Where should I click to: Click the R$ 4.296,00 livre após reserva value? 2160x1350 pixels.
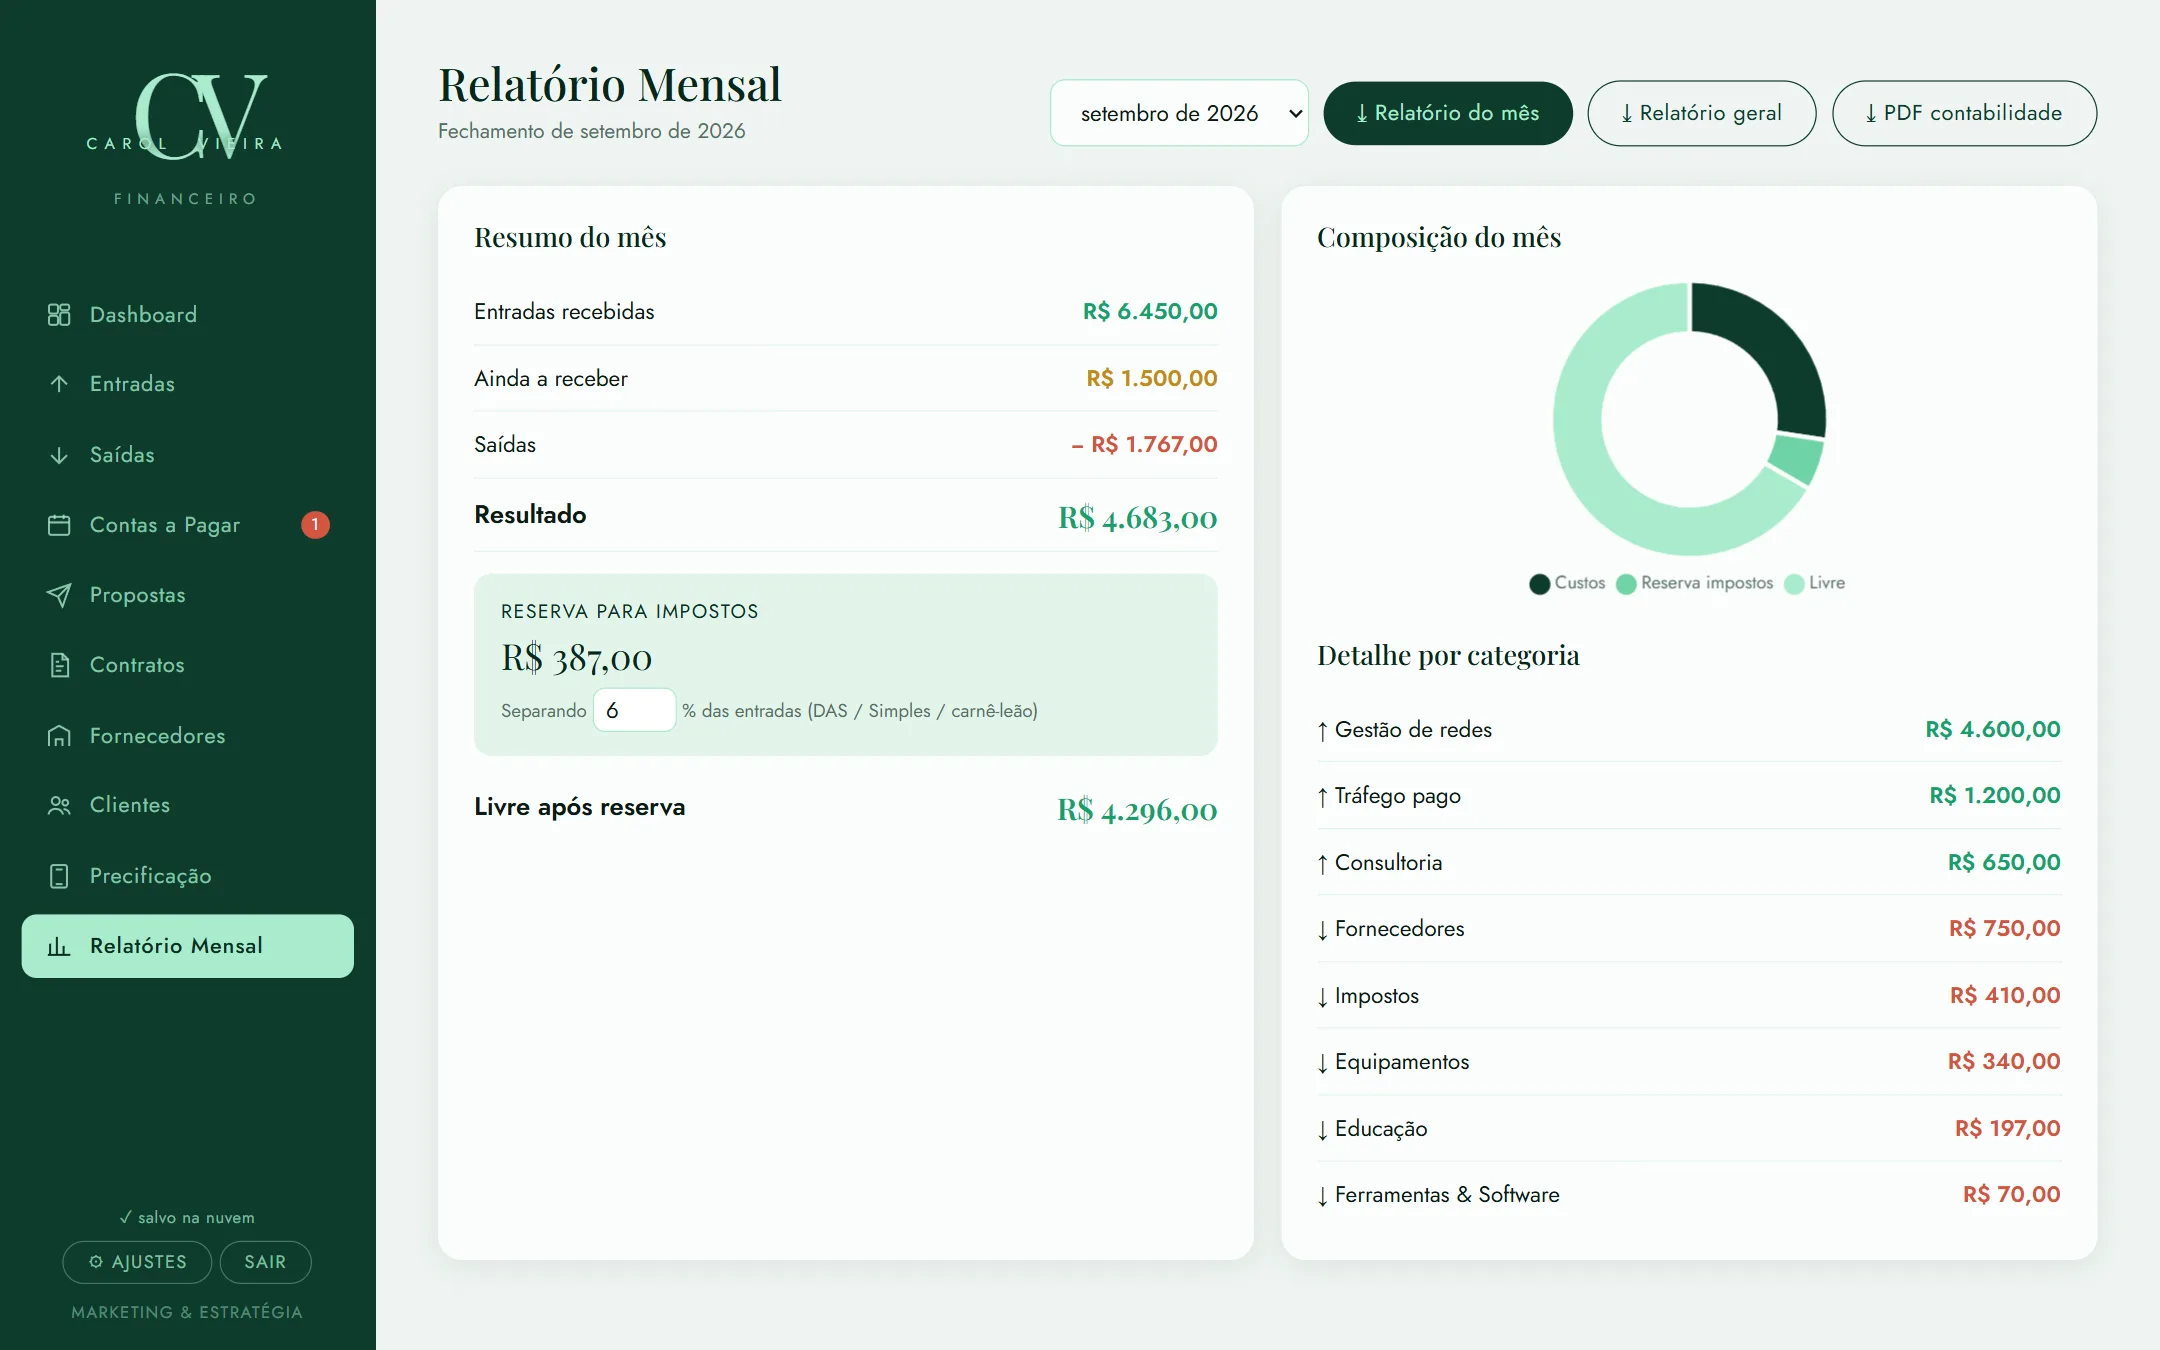pos(1138,810)
